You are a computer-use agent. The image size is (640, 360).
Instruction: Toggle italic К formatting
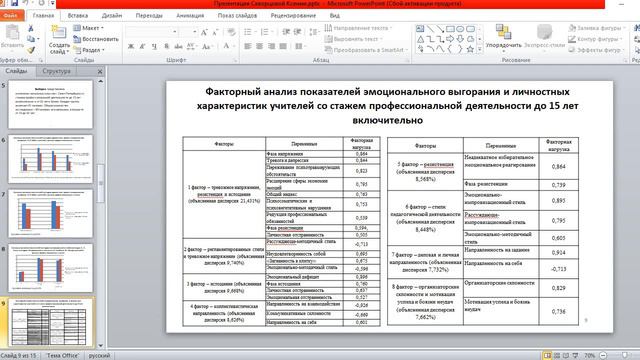click(x=142, y=47)
